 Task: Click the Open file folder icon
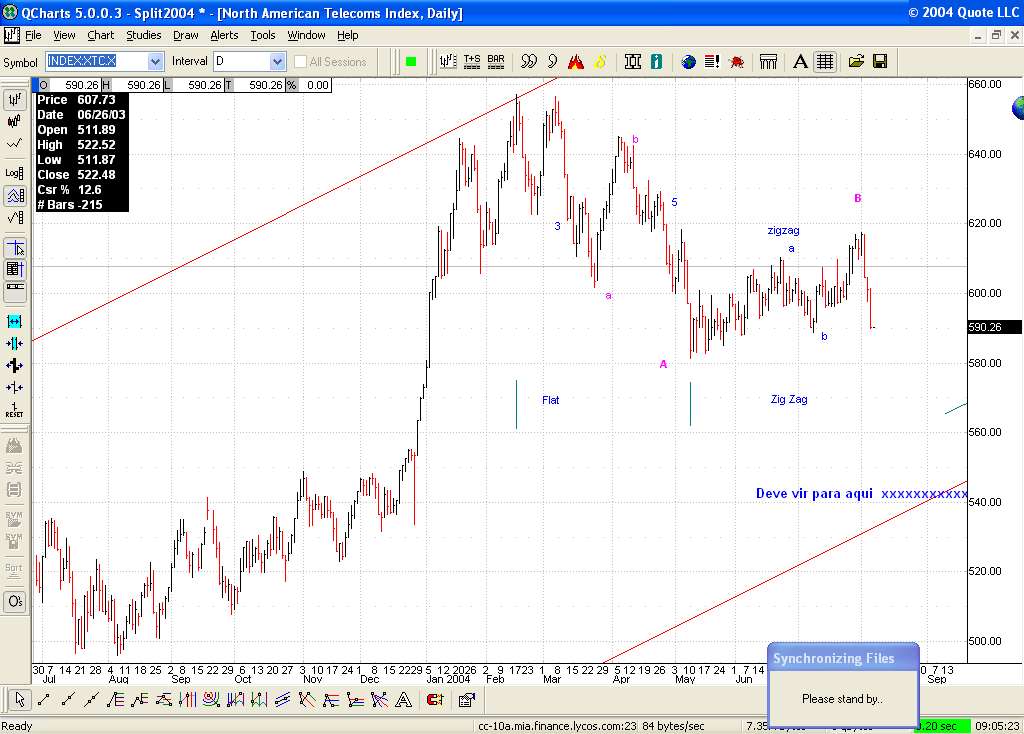[856, 61]
